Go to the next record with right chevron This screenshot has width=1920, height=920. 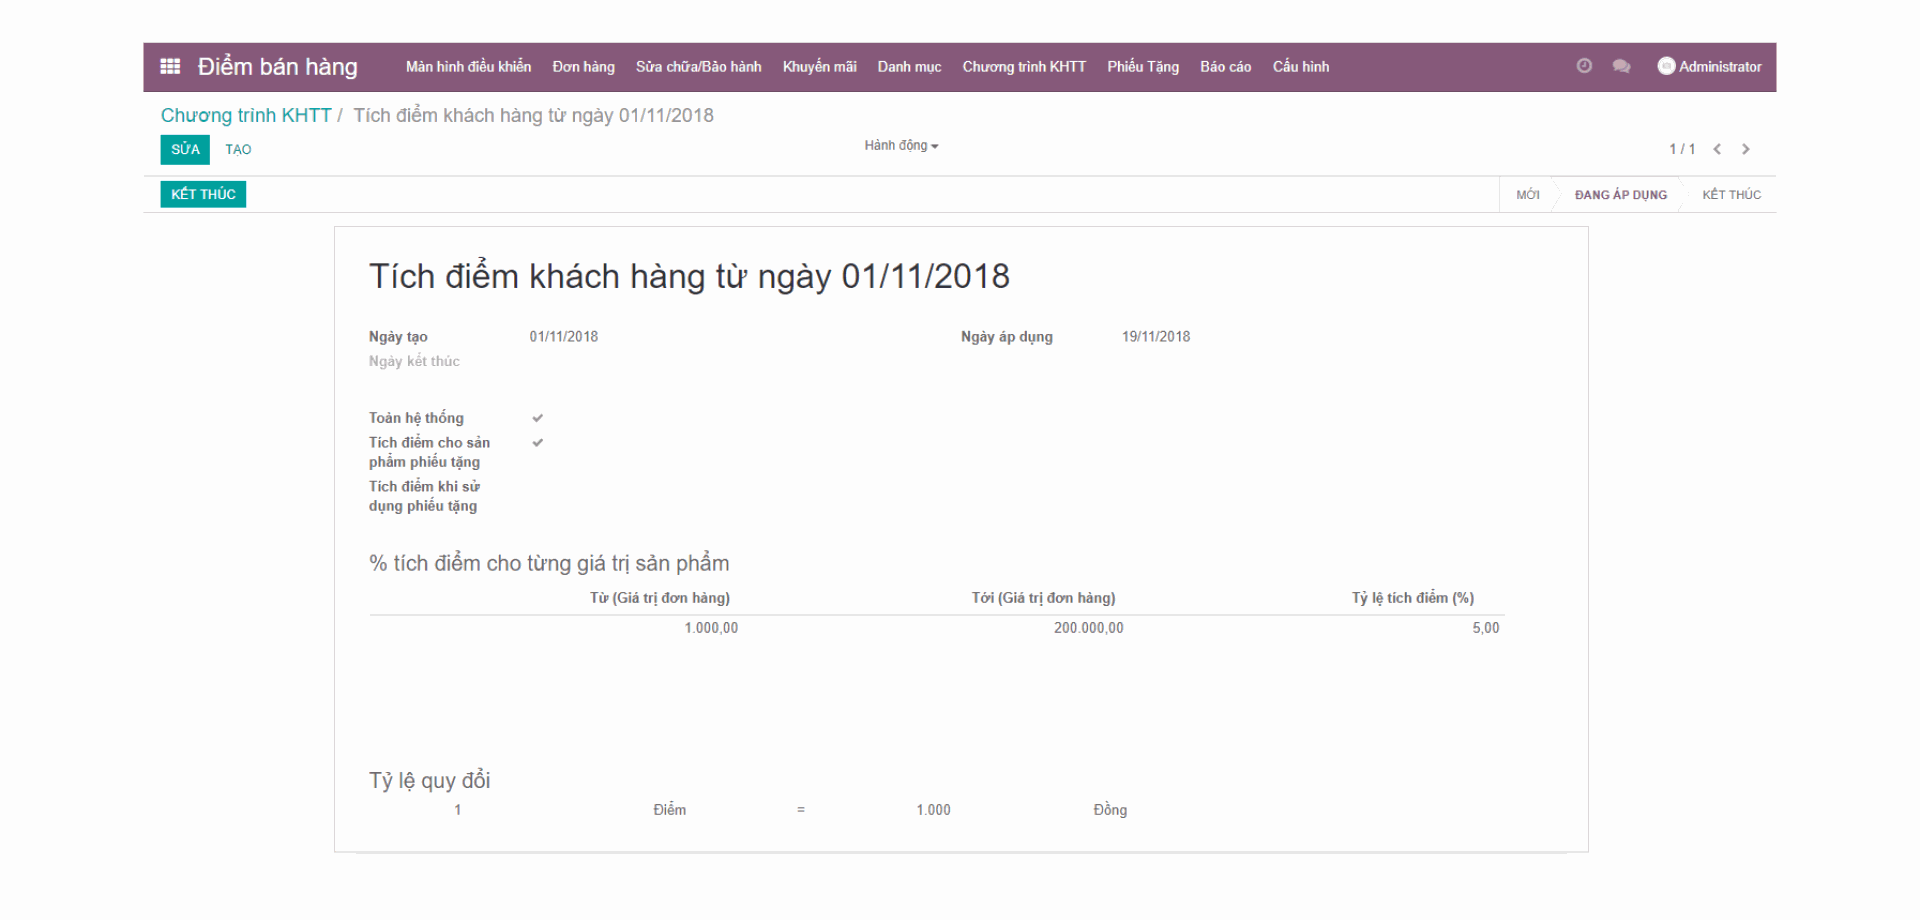[x=1745, y=148]
